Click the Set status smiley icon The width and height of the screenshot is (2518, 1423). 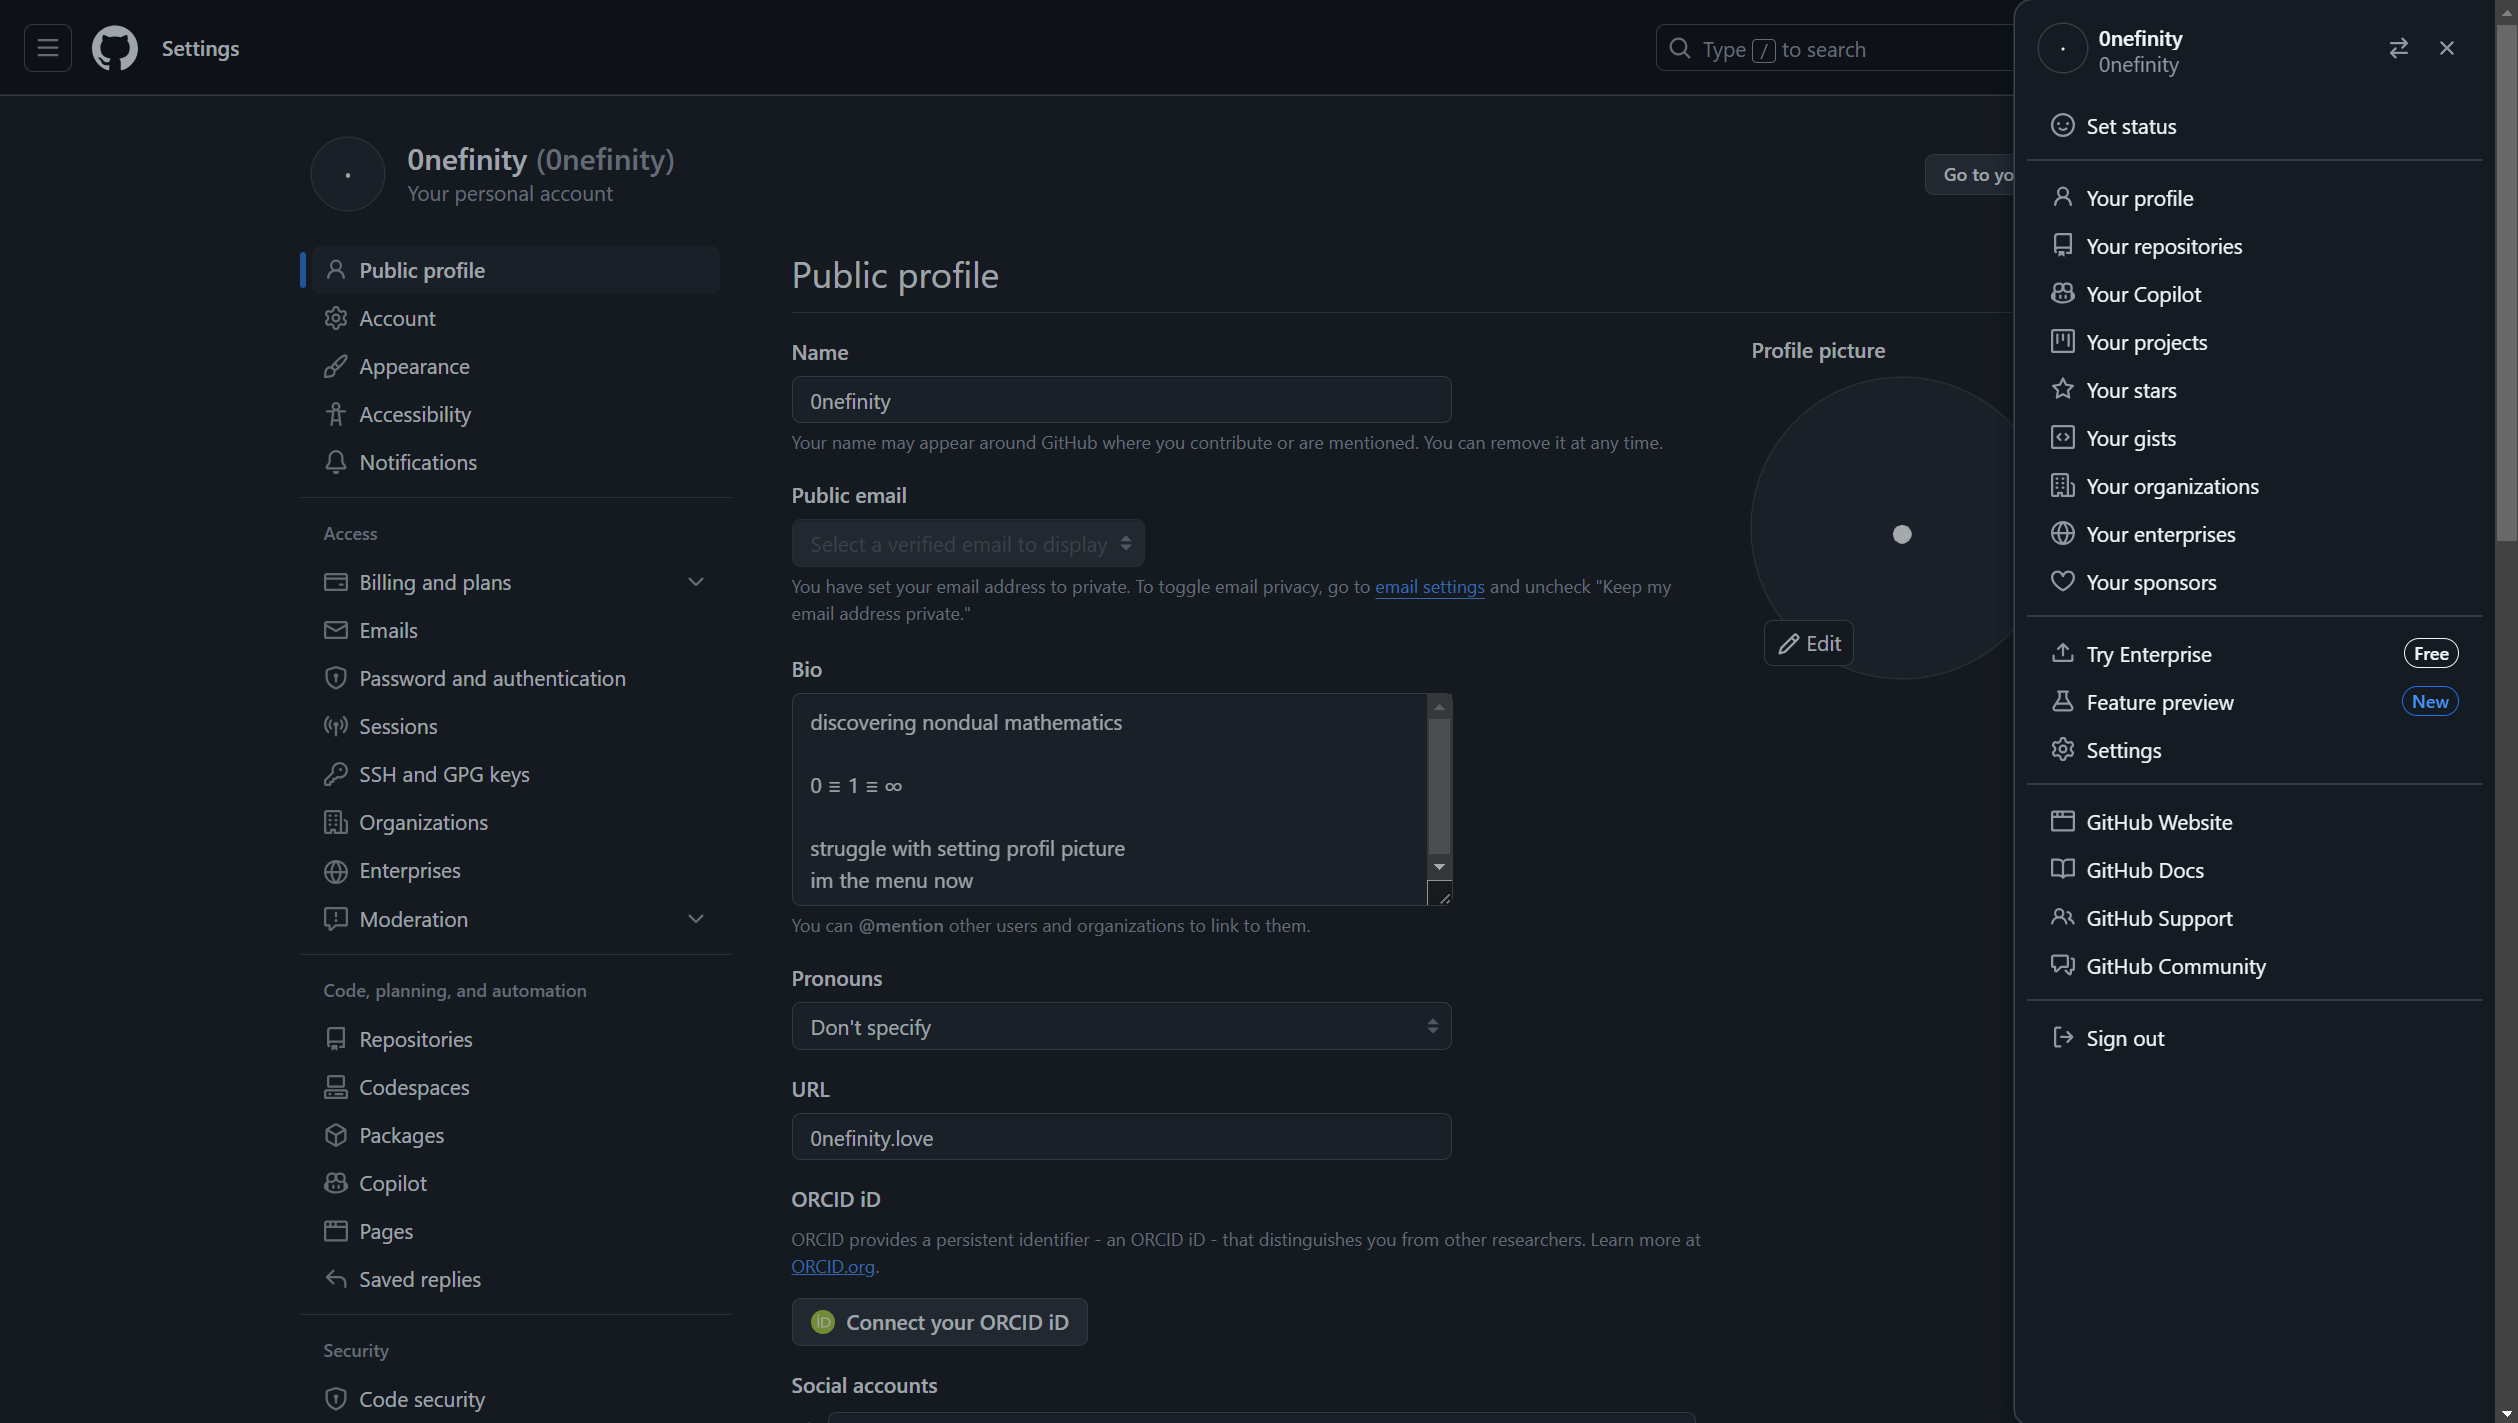pyautogui.click(x=2062, y=125)
